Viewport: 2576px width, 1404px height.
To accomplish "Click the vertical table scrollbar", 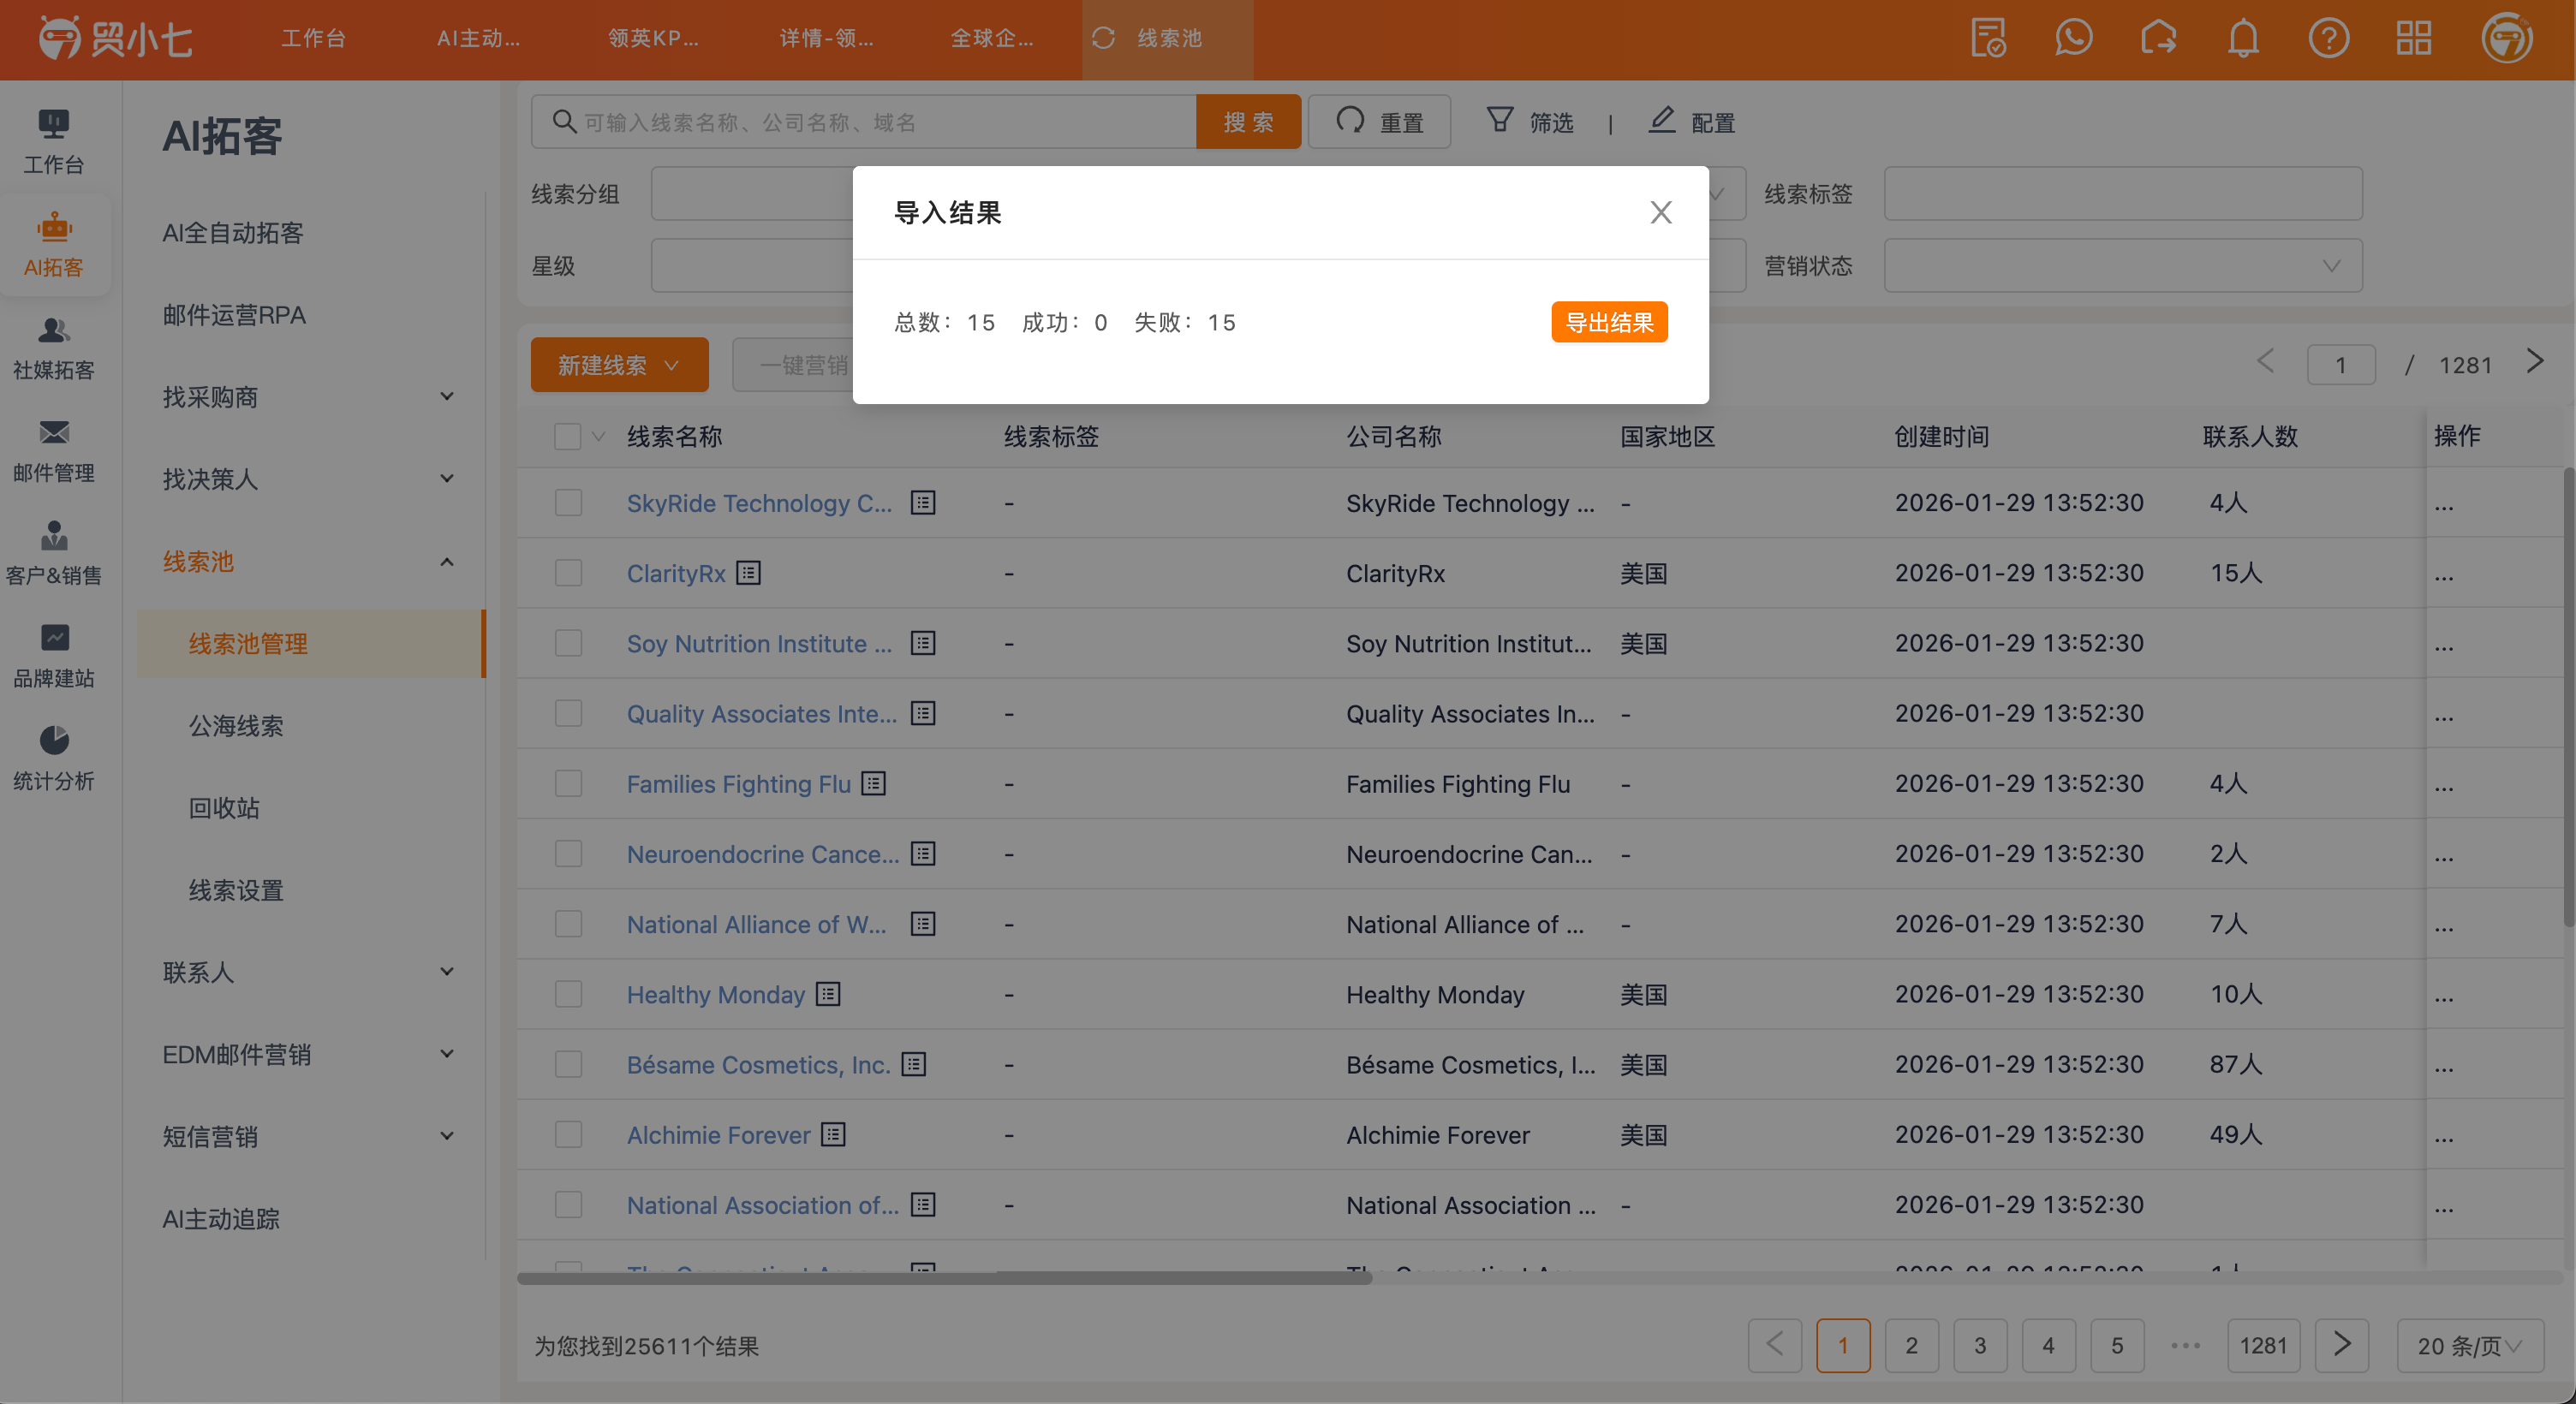I will [x=2568, y=697].
